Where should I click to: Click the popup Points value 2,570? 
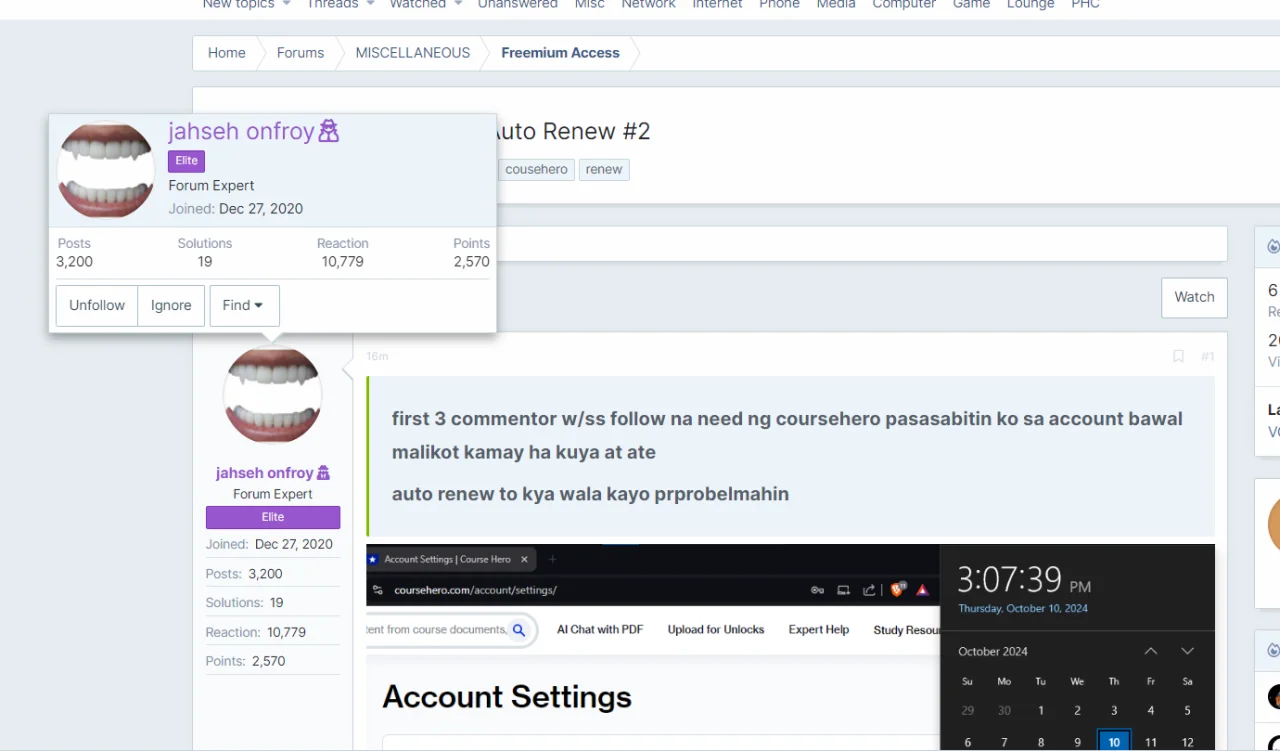pyautogui.click(x=471, y=262)
